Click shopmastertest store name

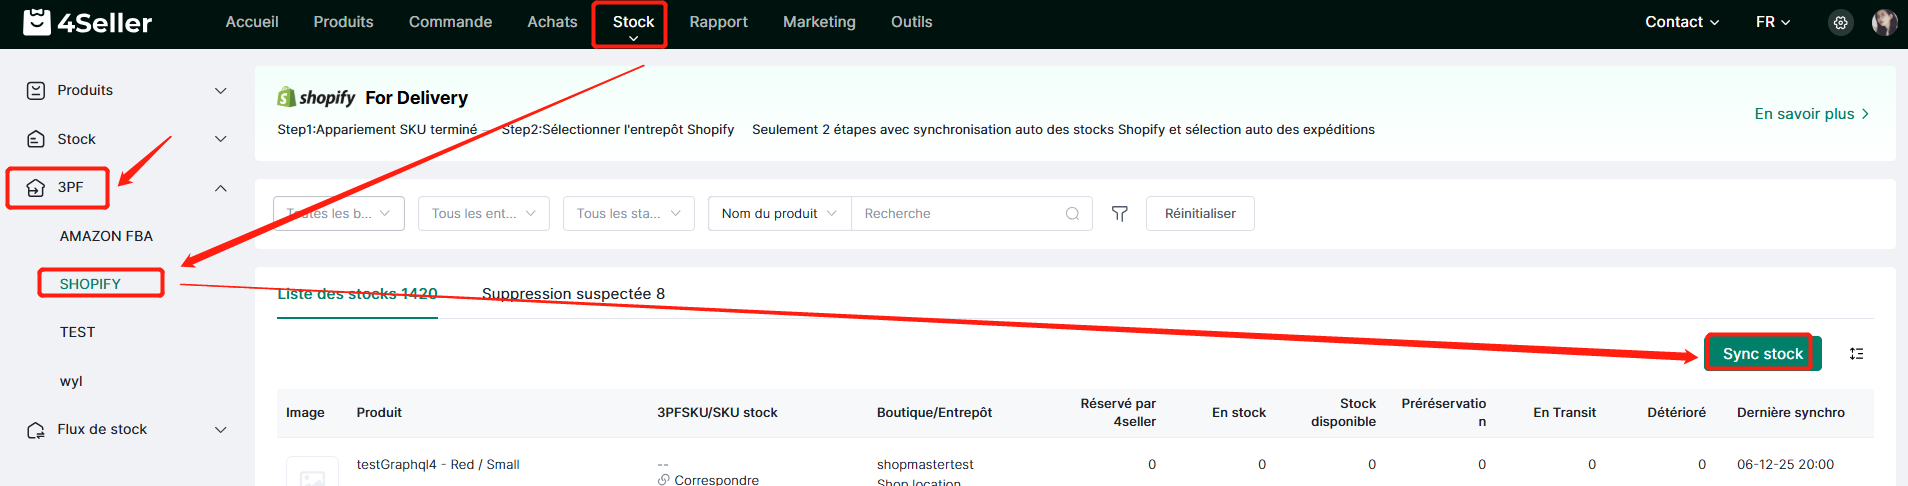(x=925, y=465)
